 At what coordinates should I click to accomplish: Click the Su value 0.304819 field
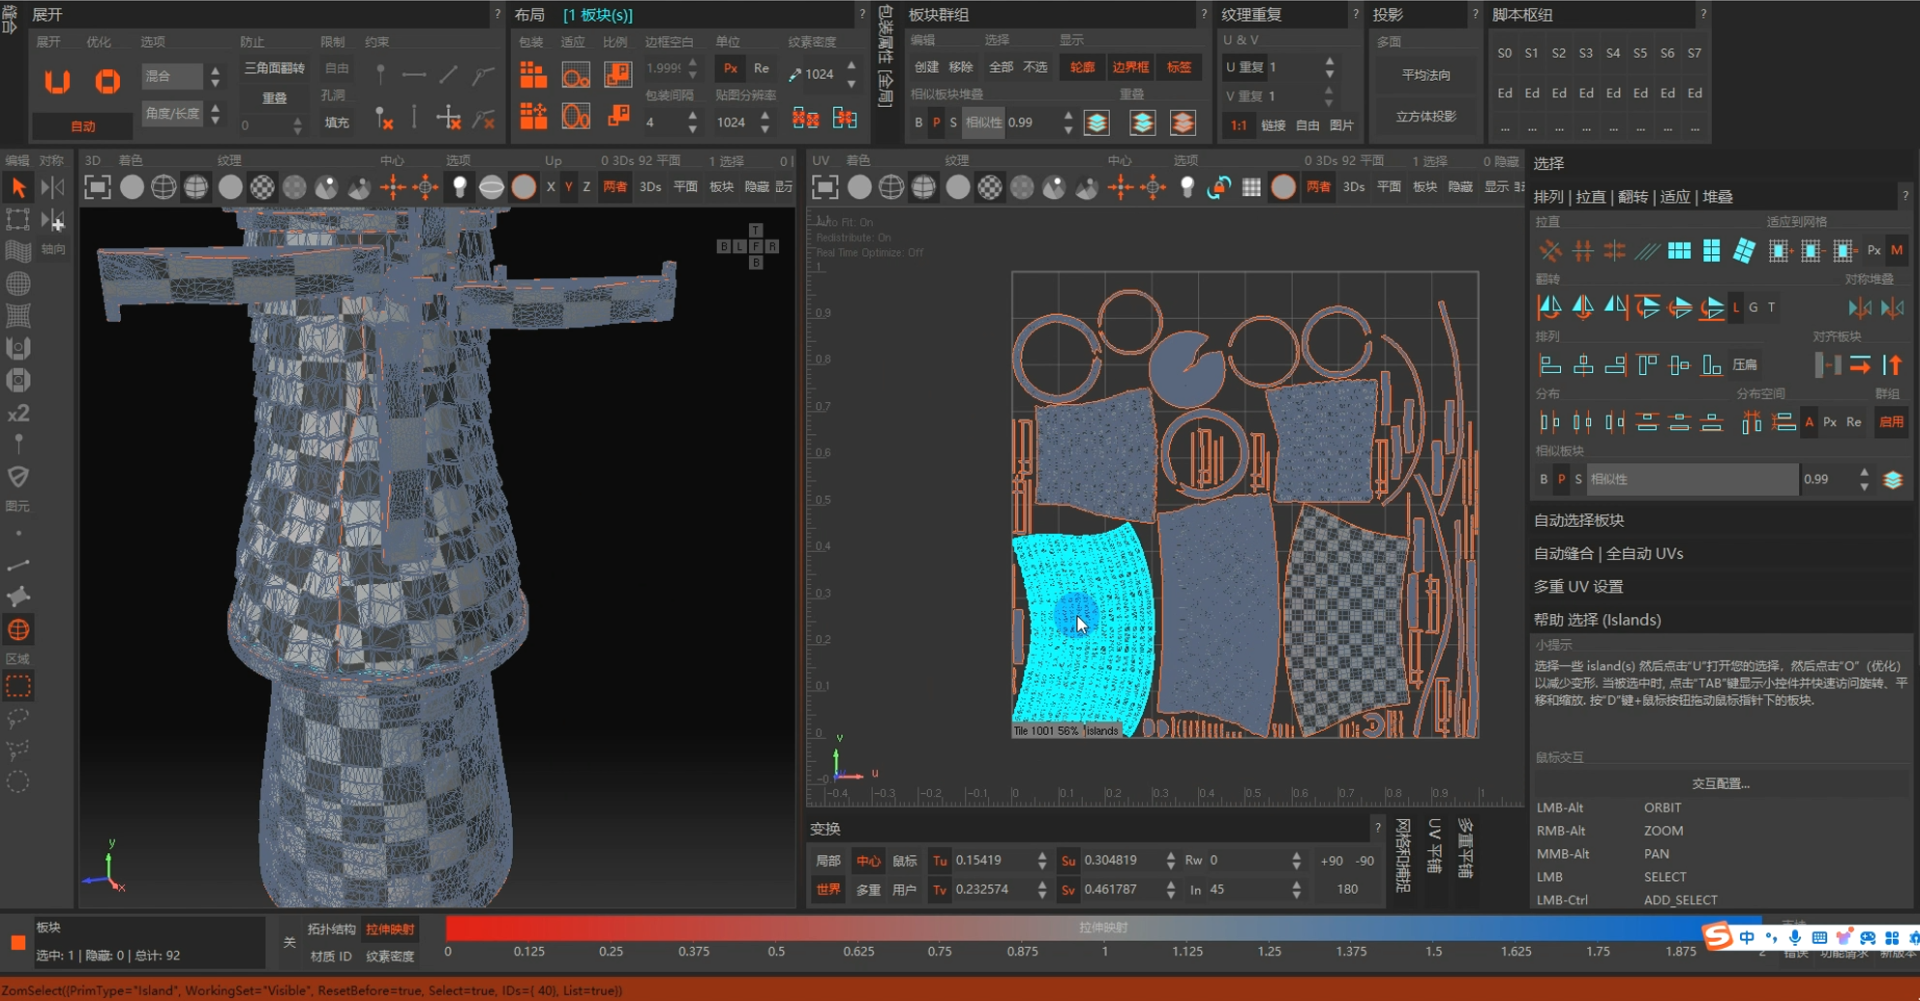point(1121,860)
